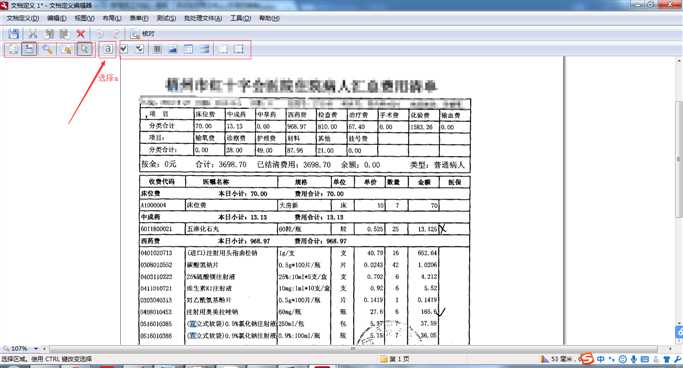Viewport: 683px width, 368px height.
Task: Paste from clipboard
Action: pos(64,34)
